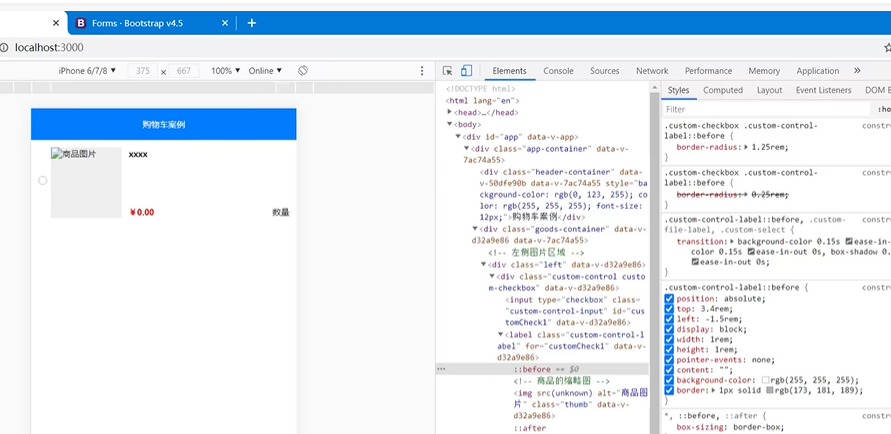Uncheck the top: 3.4rem declaration
This screenshot has height=434, width=891.
click(669, 309)
